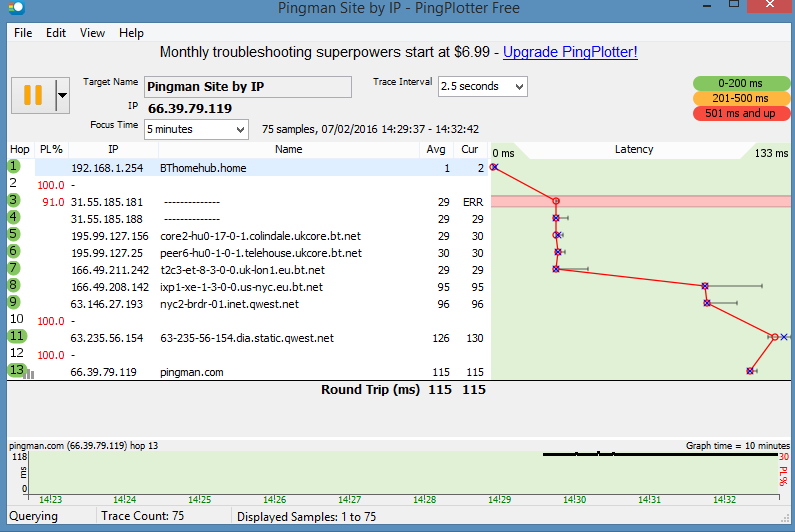795x532 pixels.
Task: Pause the trace with the orange pause button
Action: (33, 95)
